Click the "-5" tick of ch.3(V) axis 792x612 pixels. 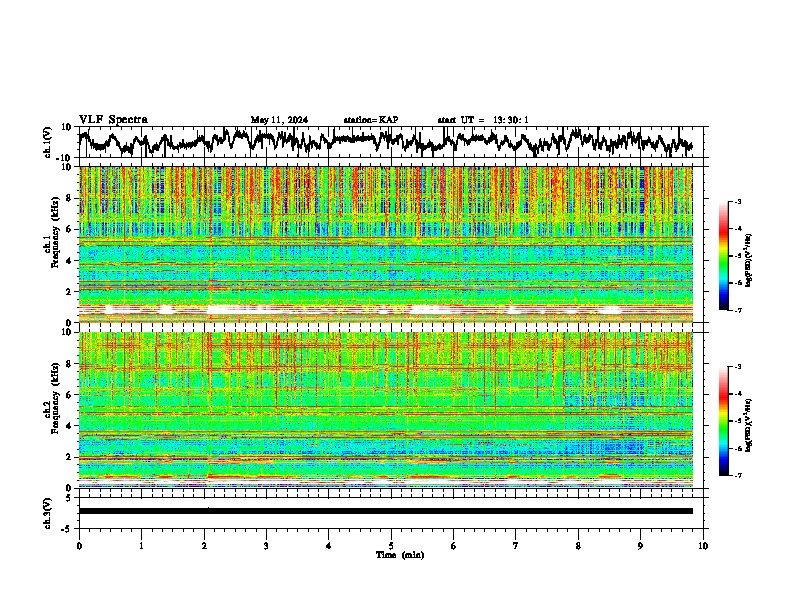pos(68,529)
